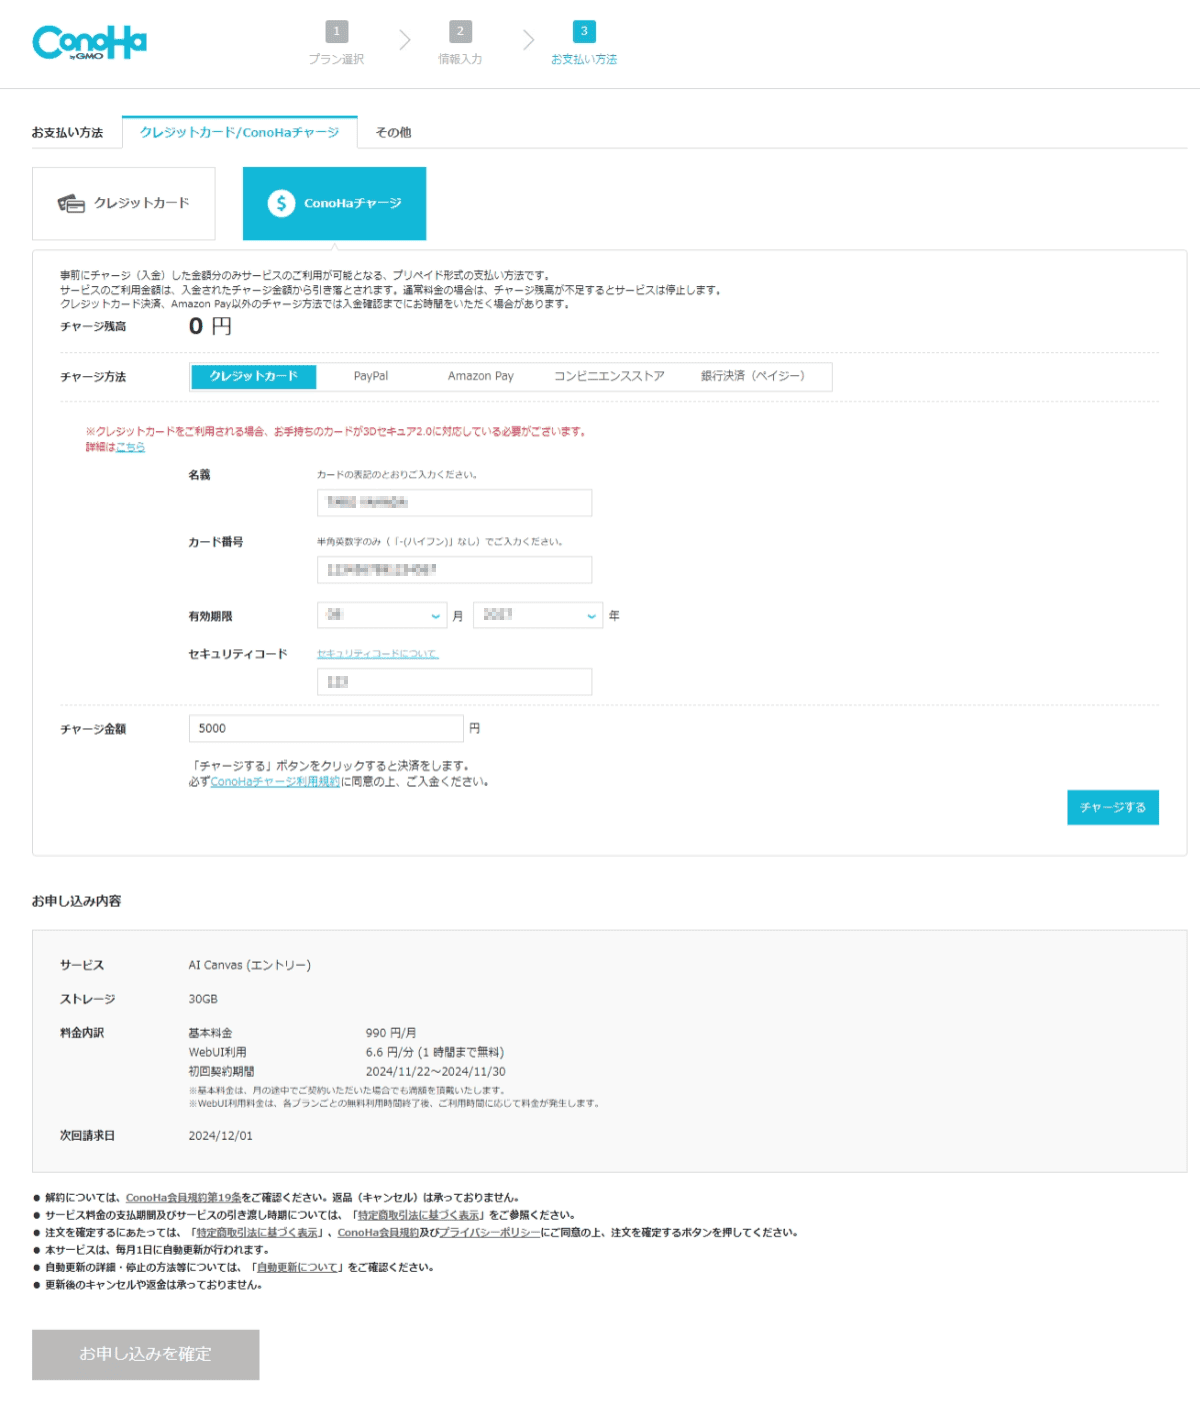Viewport: 1200px width, 1415px height.
Task: Click the WebUI rate 6.6 円/分 text
Action: pyautogui.click(x=435, y=1052)
